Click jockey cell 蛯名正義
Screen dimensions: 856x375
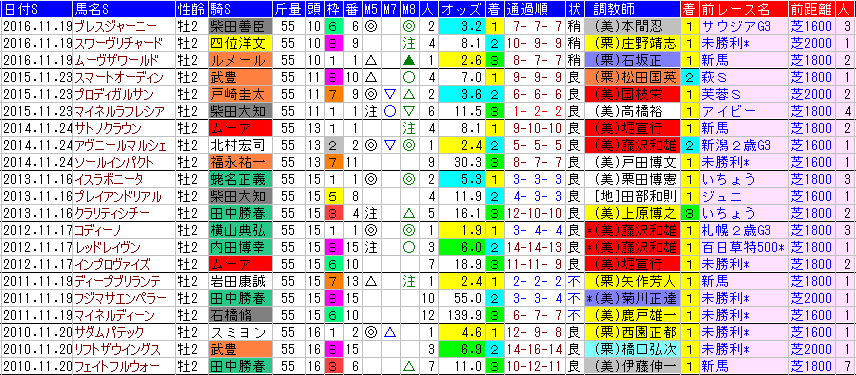pyautogui.click(x=240, y=179)
